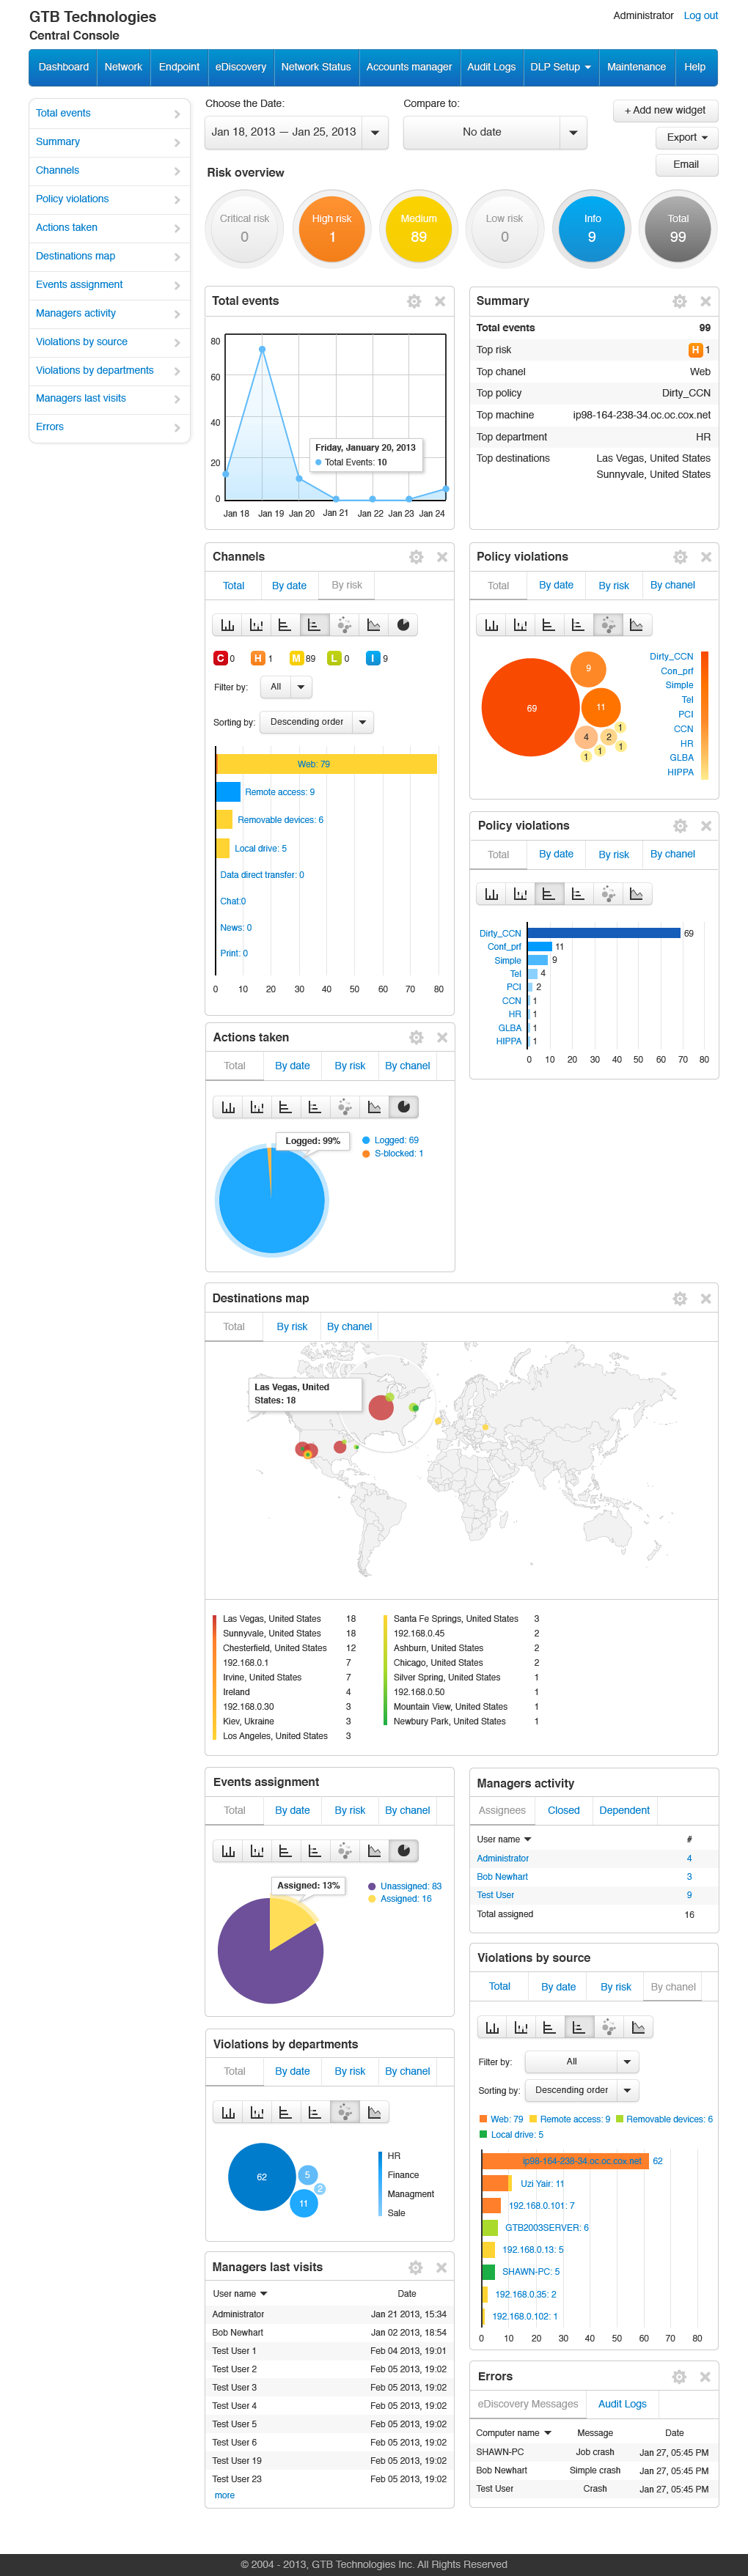Select bubble chart in Events assignment widget

point(345,1851)
